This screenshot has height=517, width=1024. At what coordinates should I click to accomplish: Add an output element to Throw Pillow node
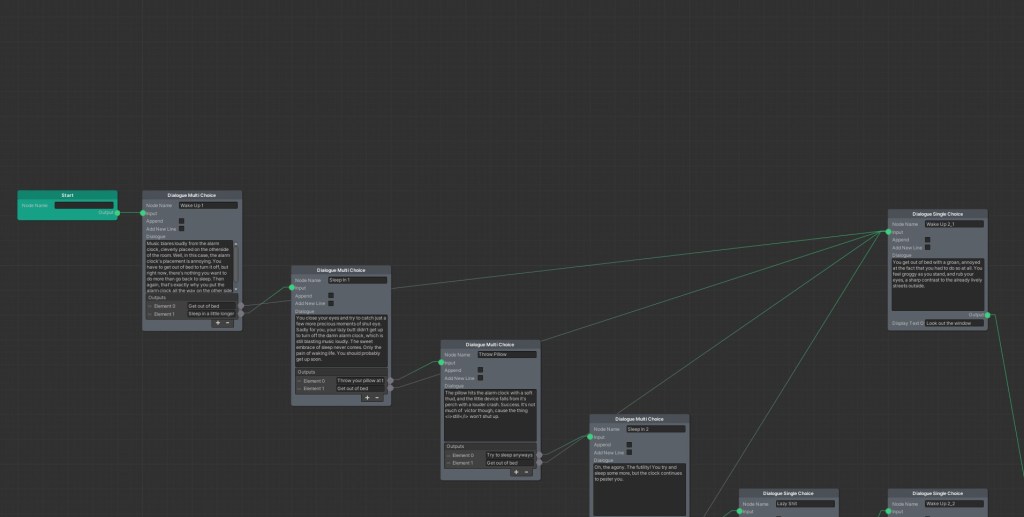(516, 472)
